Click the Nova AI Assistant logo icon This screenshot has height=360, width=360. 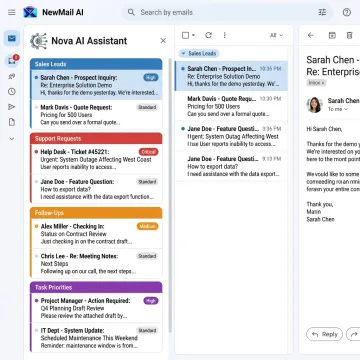coord(38,41)
